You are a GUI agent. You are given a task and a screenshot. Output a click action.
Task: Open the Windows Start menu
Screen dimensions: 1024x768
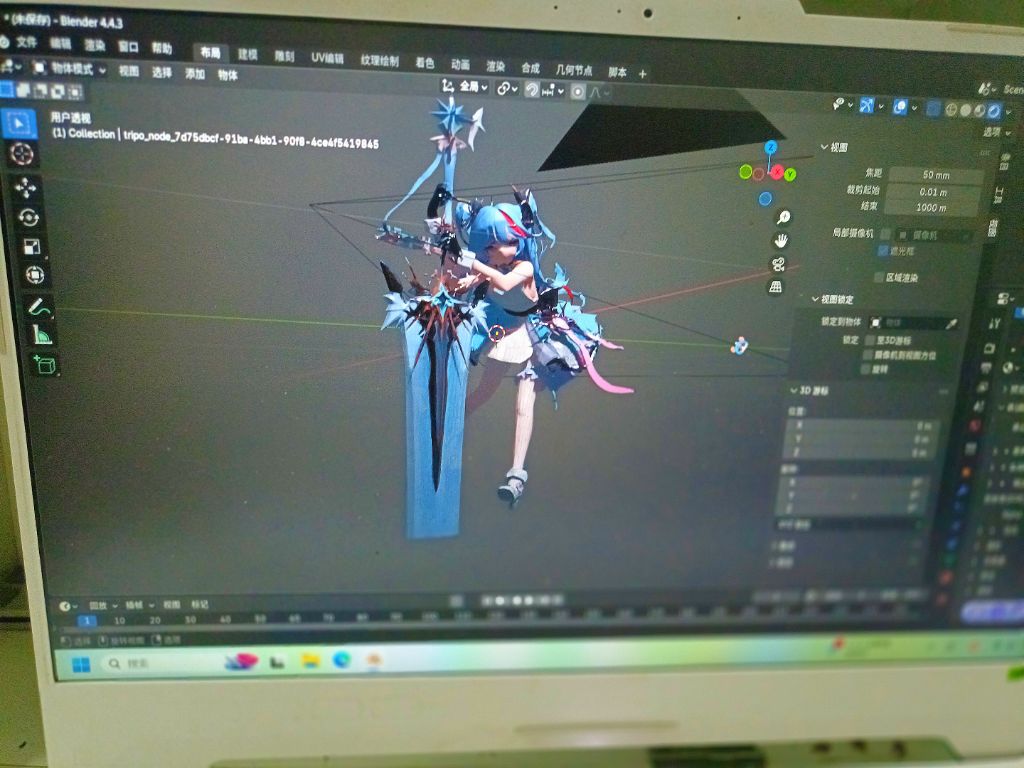tap(82, 664)
